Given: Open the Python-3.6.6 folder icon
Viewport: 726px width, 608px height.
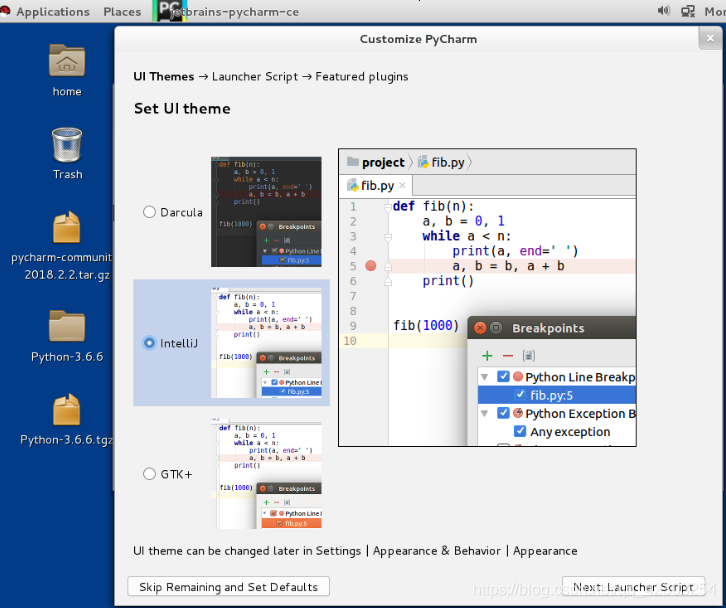Looking at the screenshot, I should [x=67, y=326].
